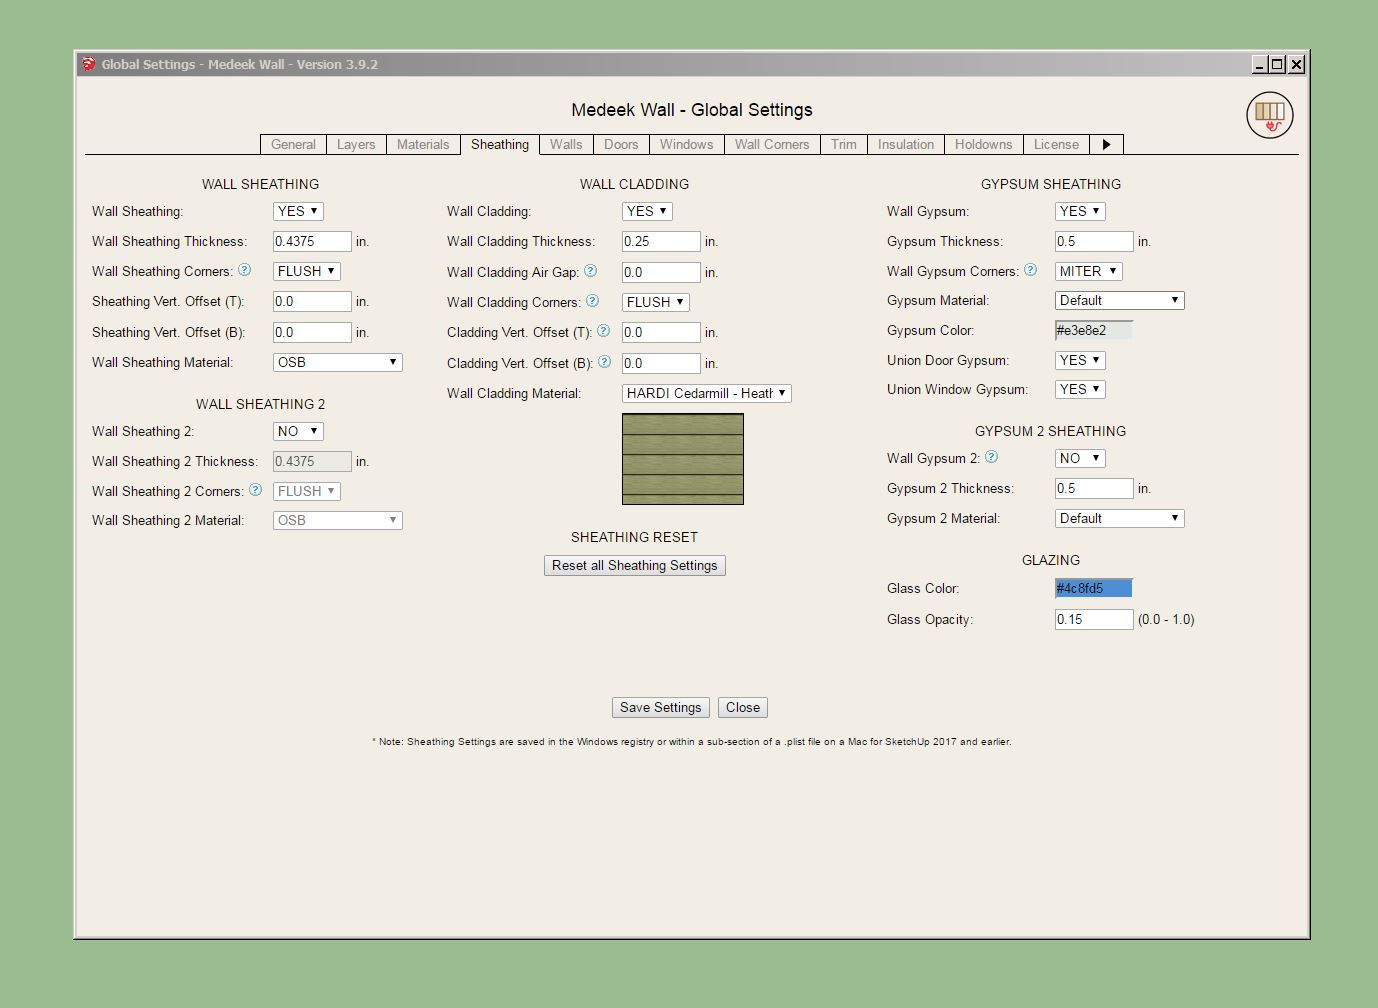Toggle Union Door Gypsum YES/NO selector
This screenshot has height=1008, width=1378.
1080,360
